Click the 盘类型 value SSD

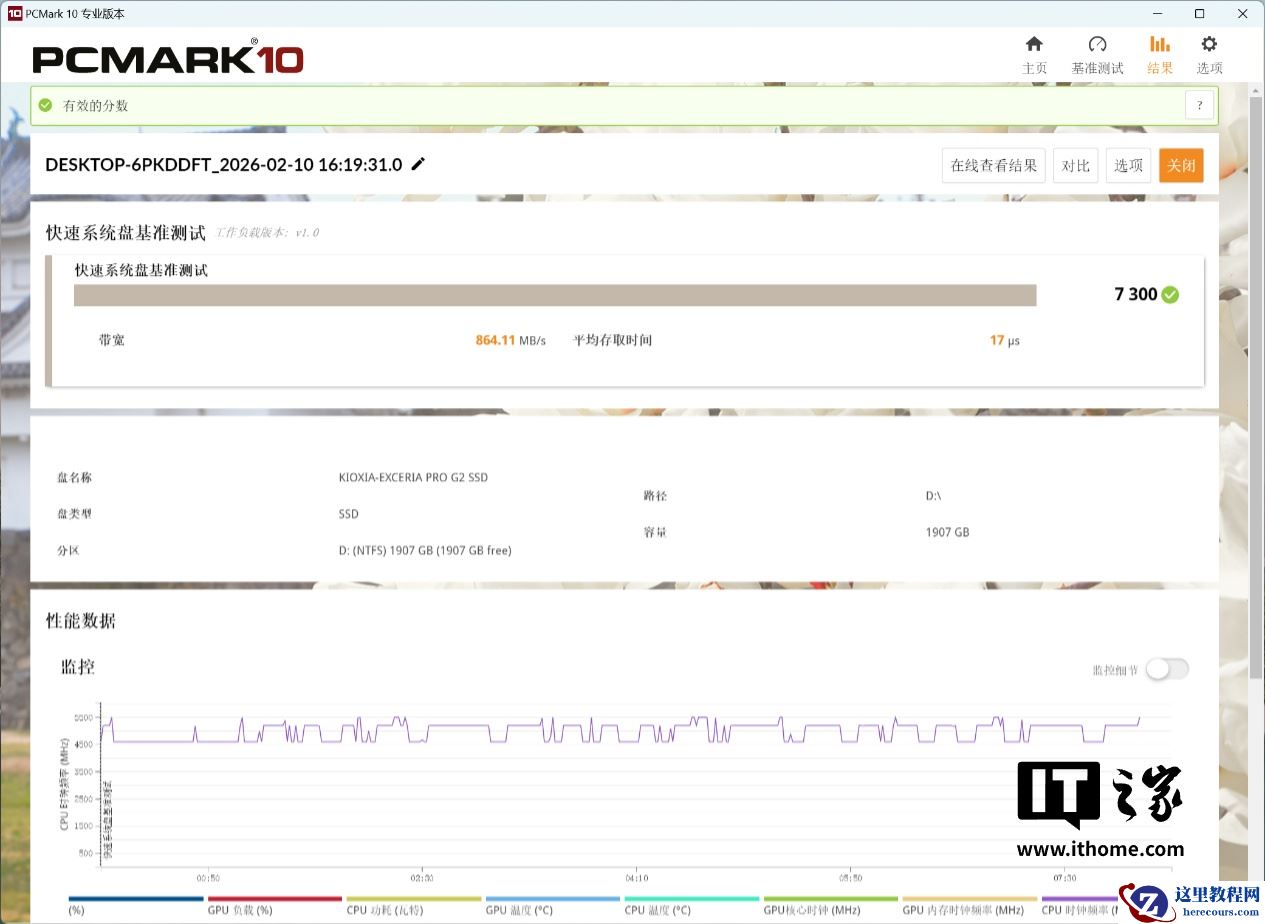(x=348, y=514)
